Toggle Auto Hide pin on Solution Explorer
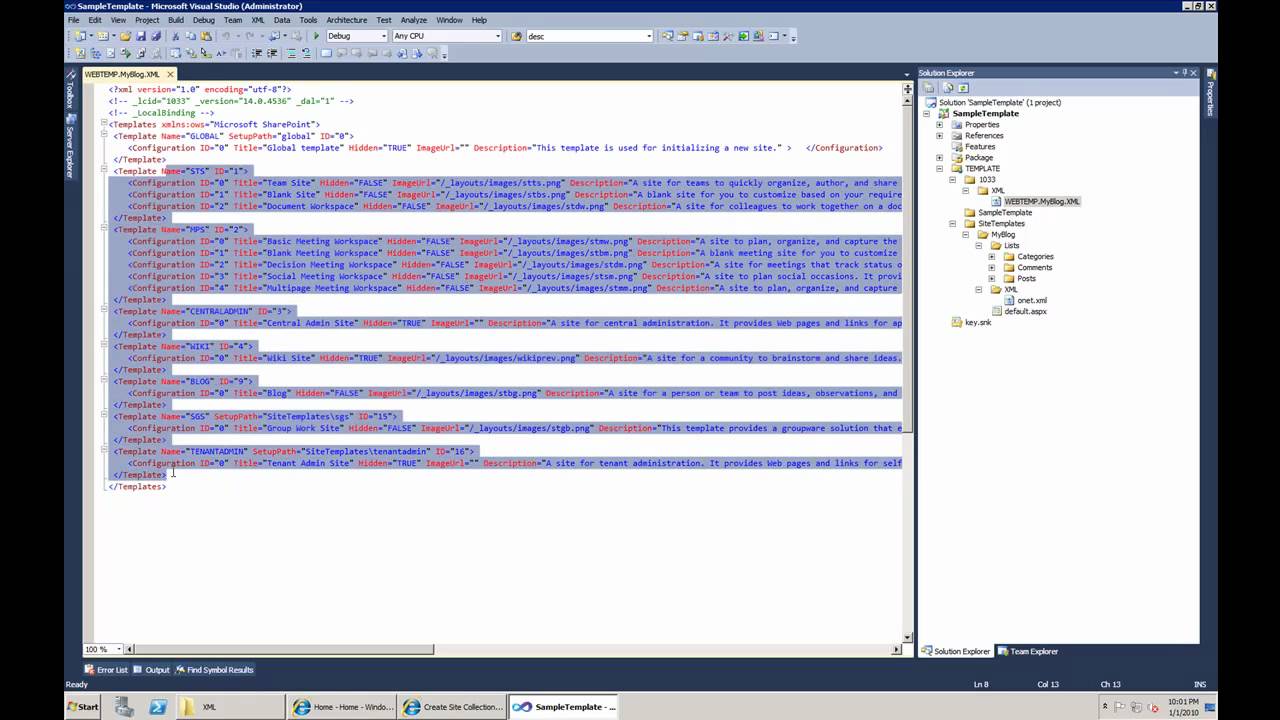1280x720 pixels. pos(1184,73)
